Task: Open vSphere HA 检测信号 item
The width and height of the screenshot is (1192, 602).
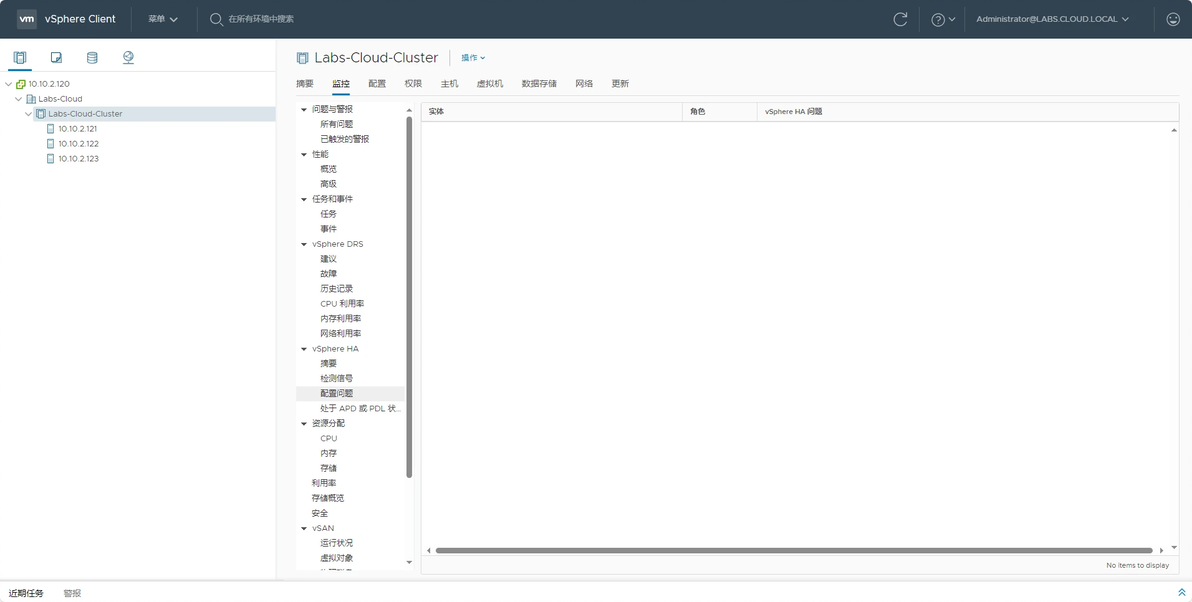Action: (337, 379)
